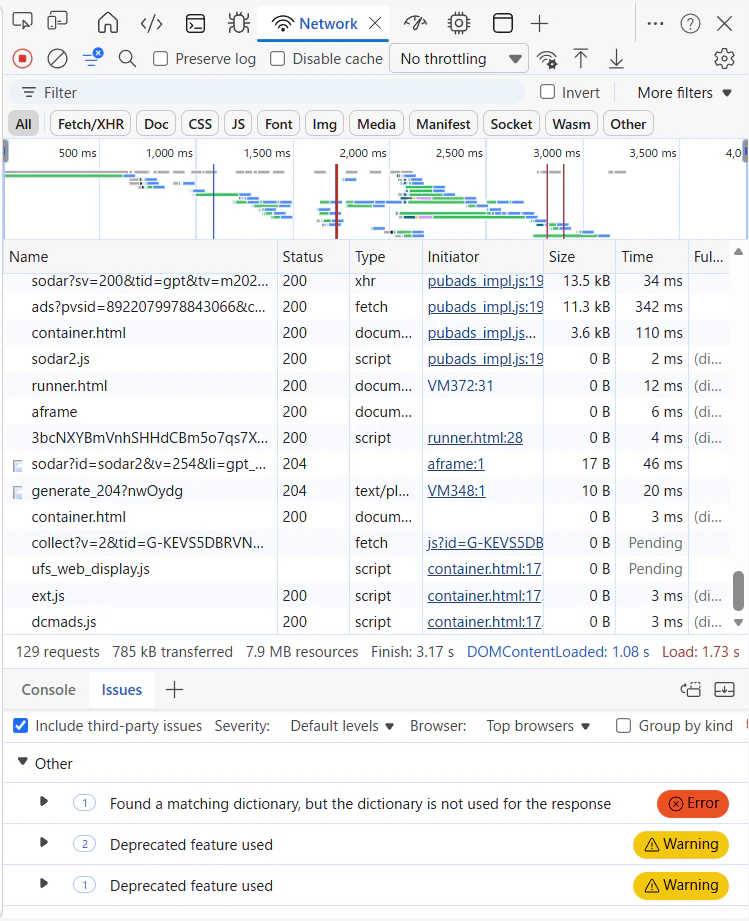The height and width of the screenshot is (921, 749).
Task: Clear the network log
Action: (x=57, y=59)
